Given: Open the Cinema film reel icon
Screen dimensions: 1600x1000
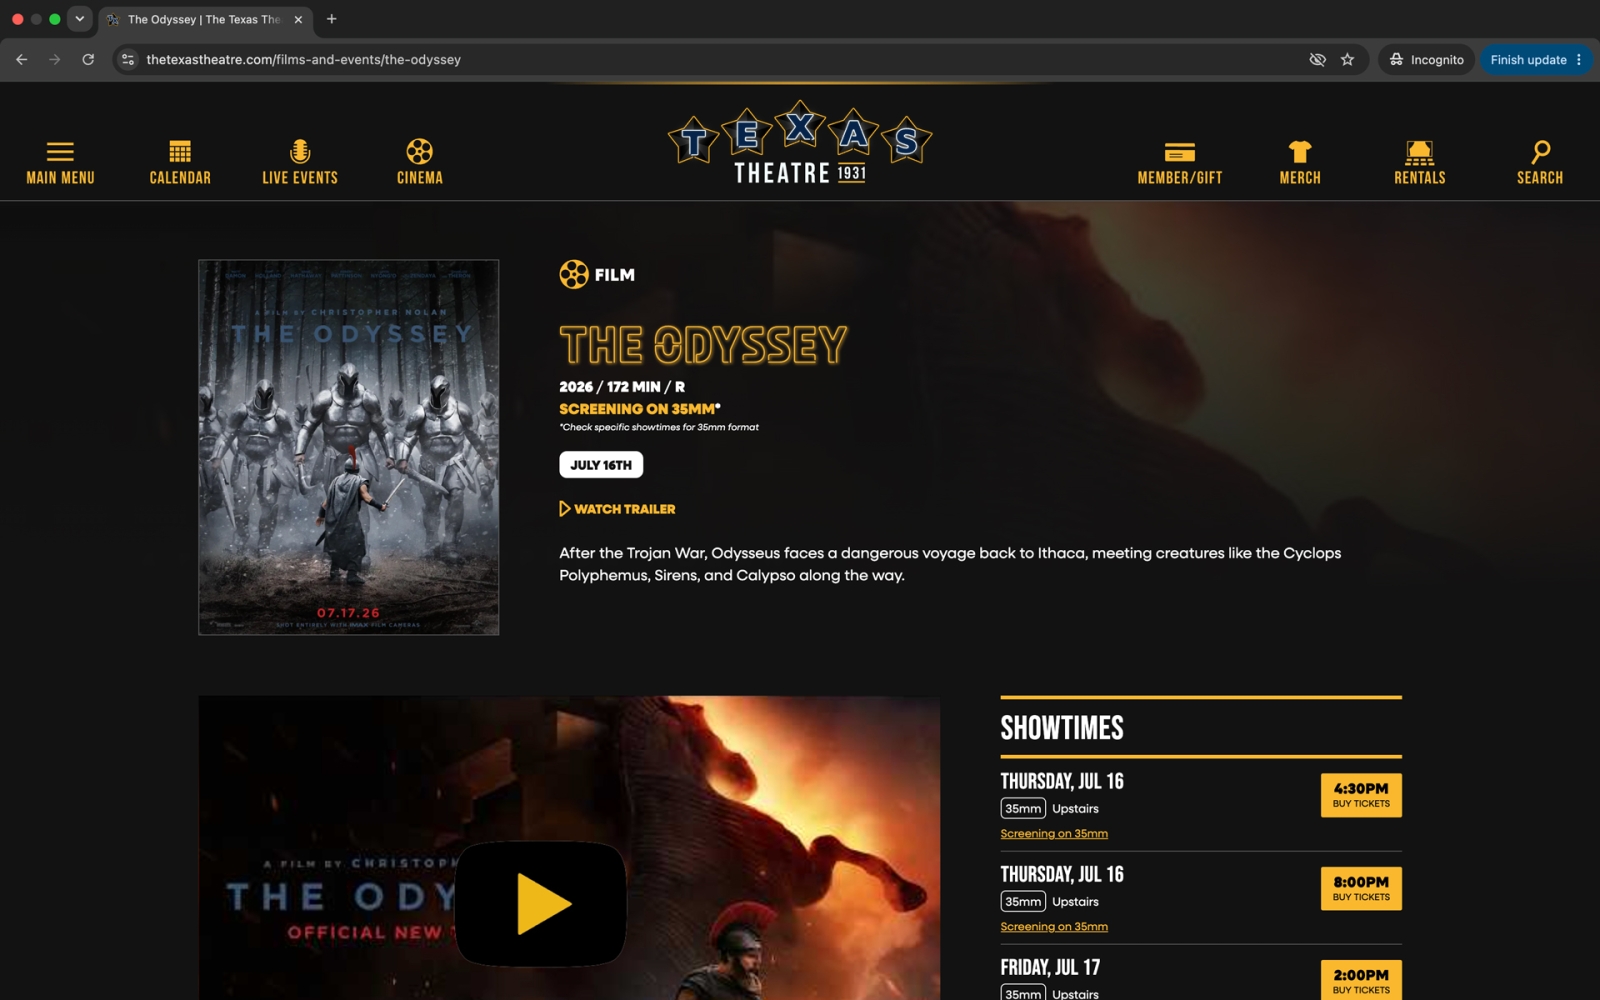Looking at the screenshot, I should coord(420,151).
